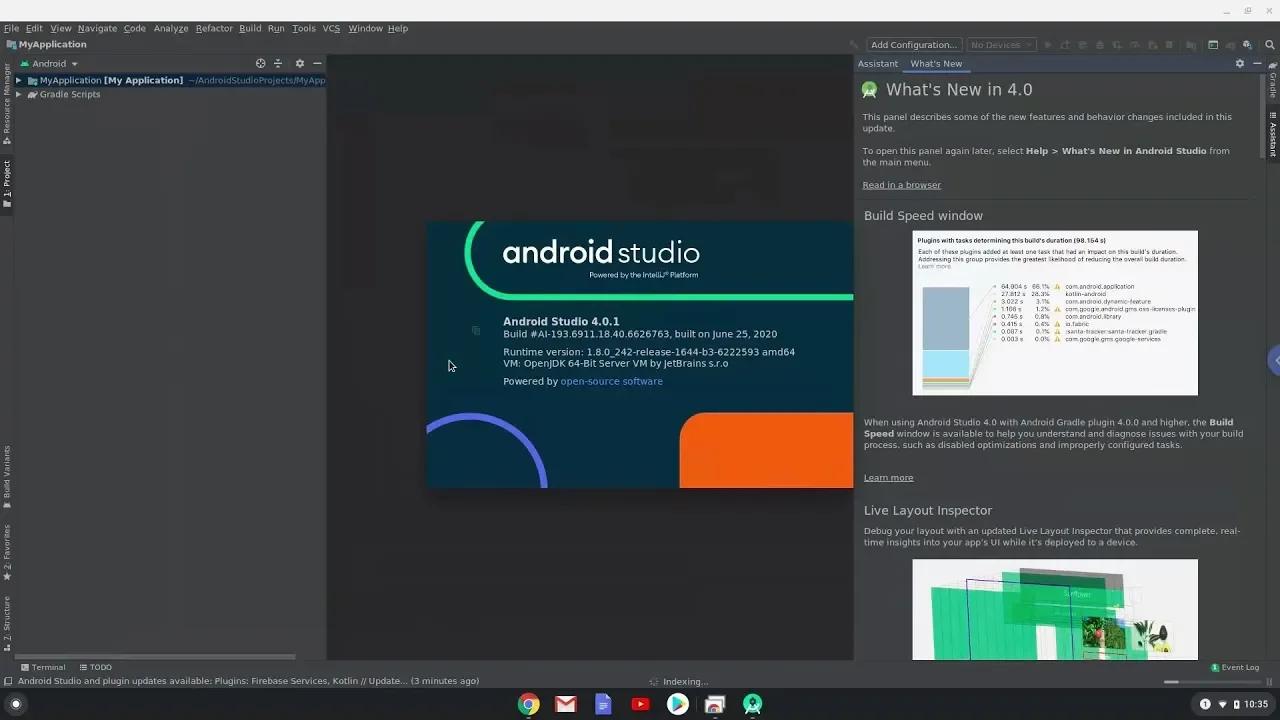The height and width of the screenshot is (720, 1280).
Task: Click the Build Speed window thumbnail
Action: (x=1055, y=313)
